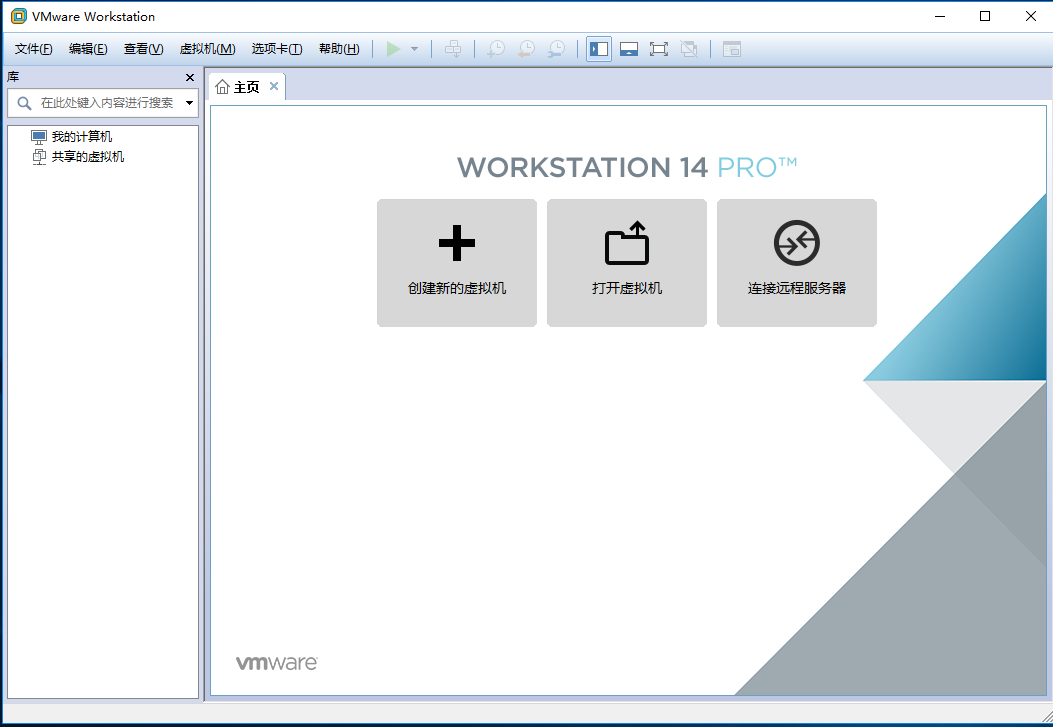
Task: Close the 主页 tab
Action: tap(274, 86)
